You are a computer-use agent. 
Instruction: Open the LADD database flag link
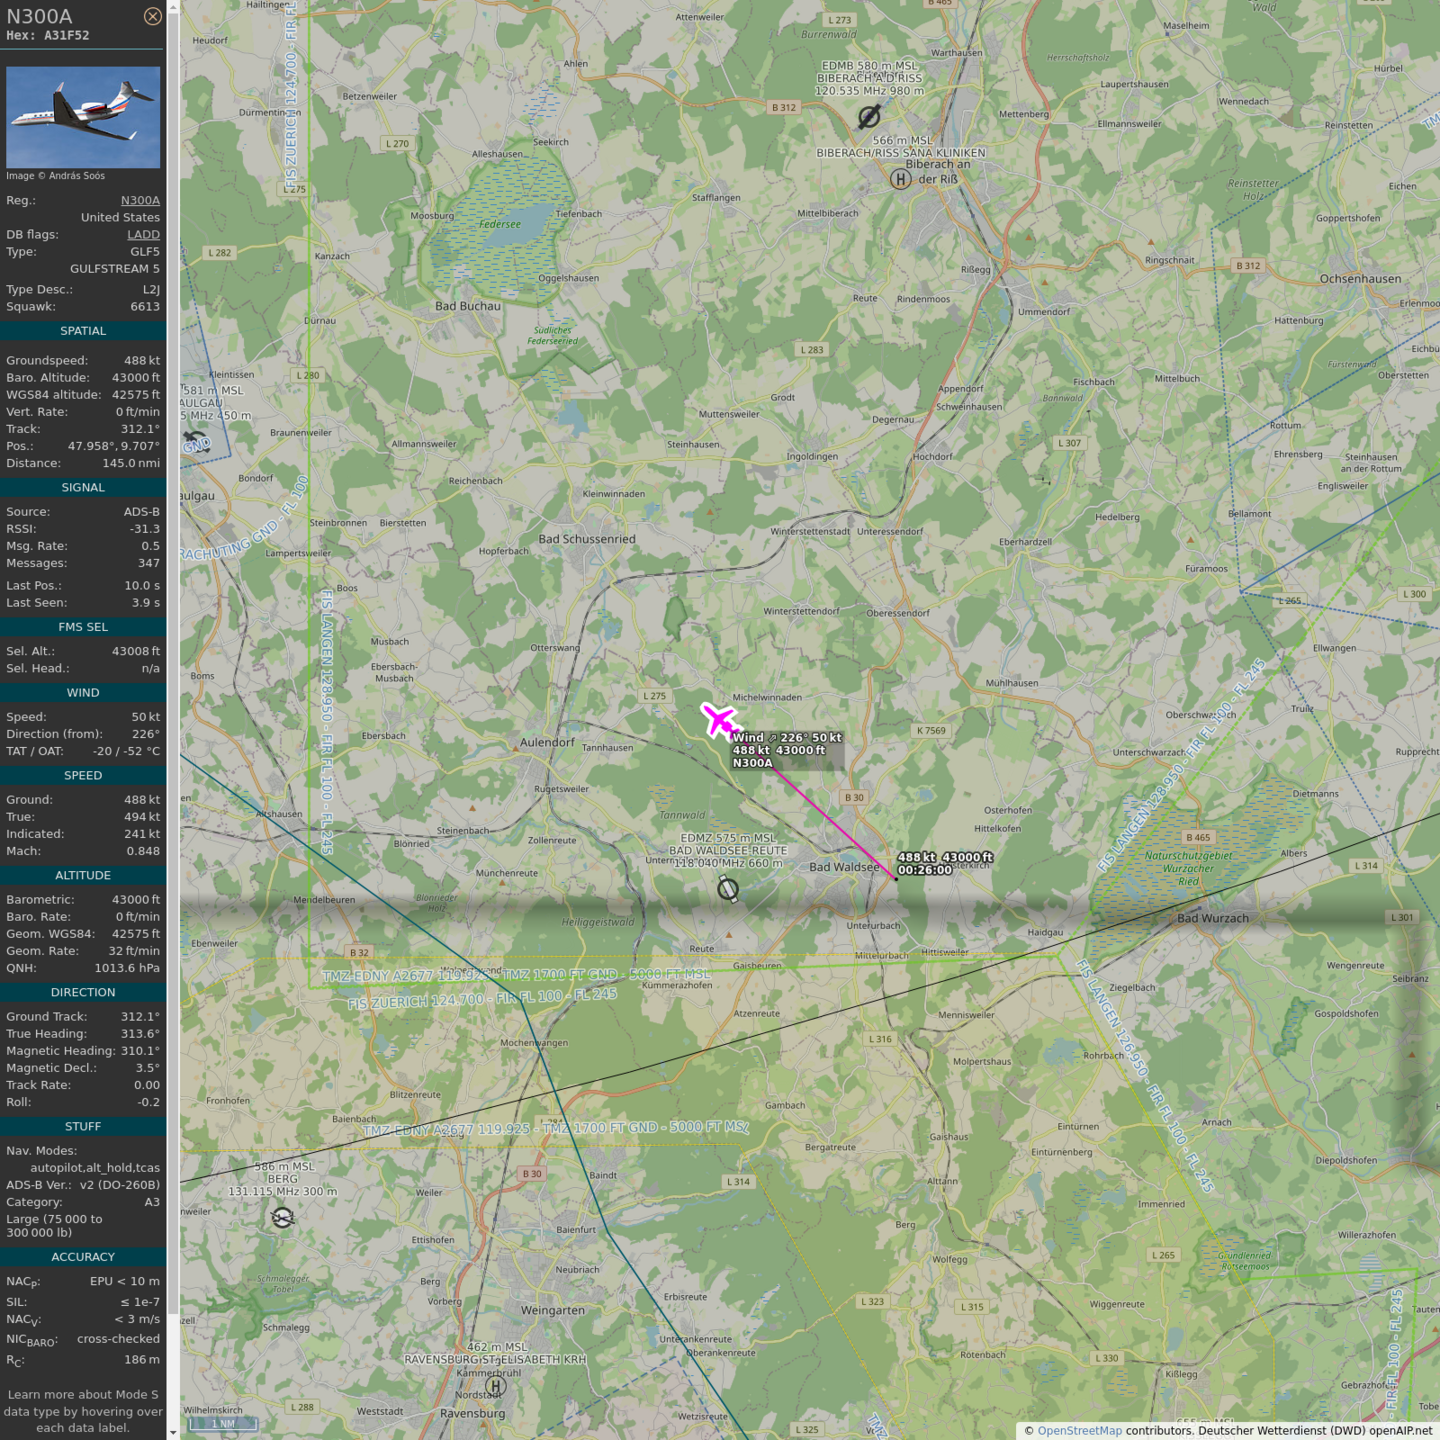143,235
